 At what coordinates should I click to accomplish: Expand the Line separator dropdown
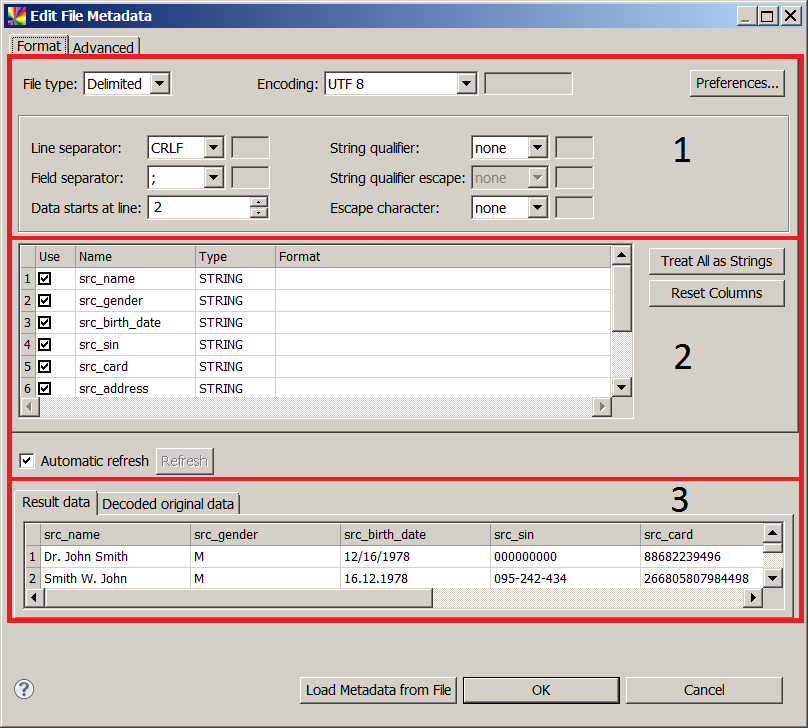[x=211, y=147]
